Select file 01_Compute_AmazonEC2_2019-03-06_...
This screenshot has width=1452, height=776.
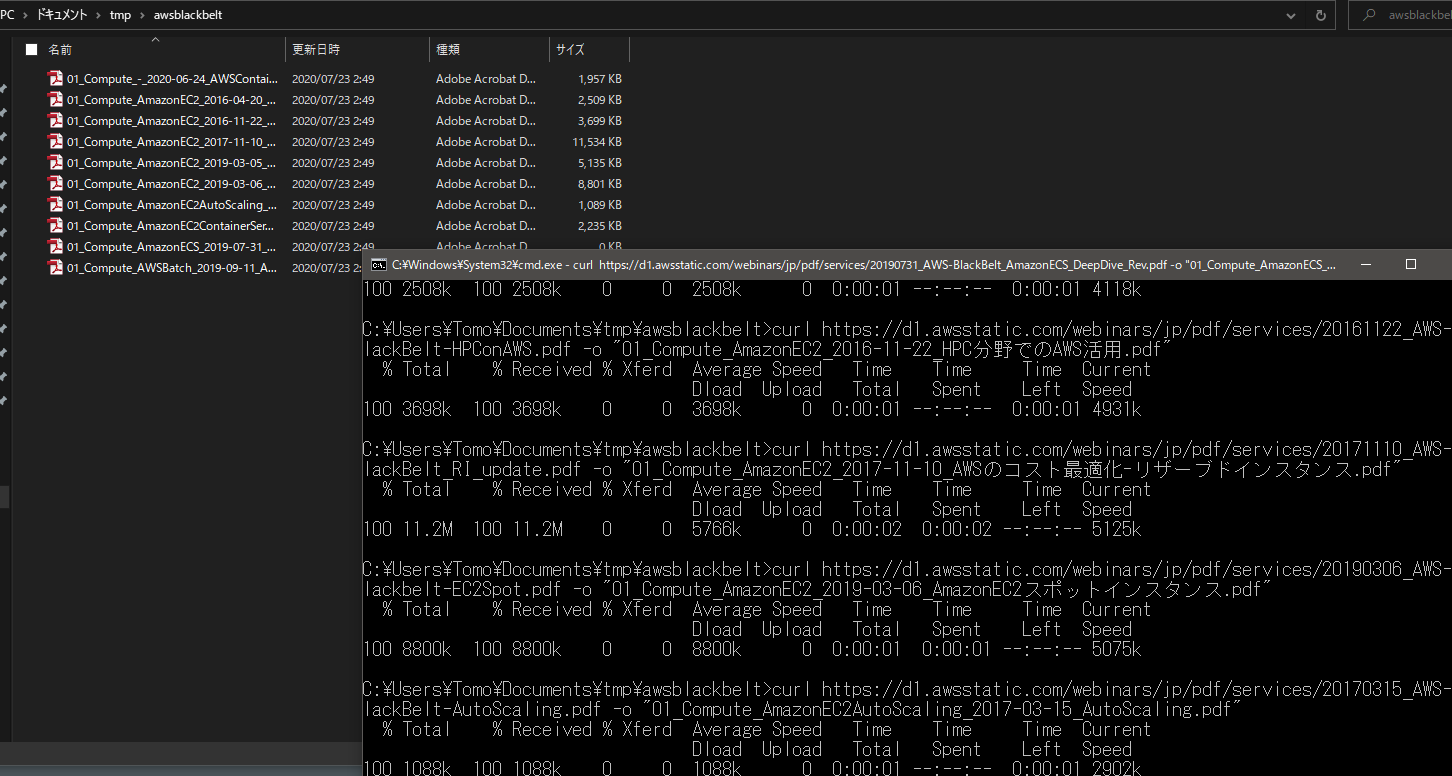tap(171, 183)
